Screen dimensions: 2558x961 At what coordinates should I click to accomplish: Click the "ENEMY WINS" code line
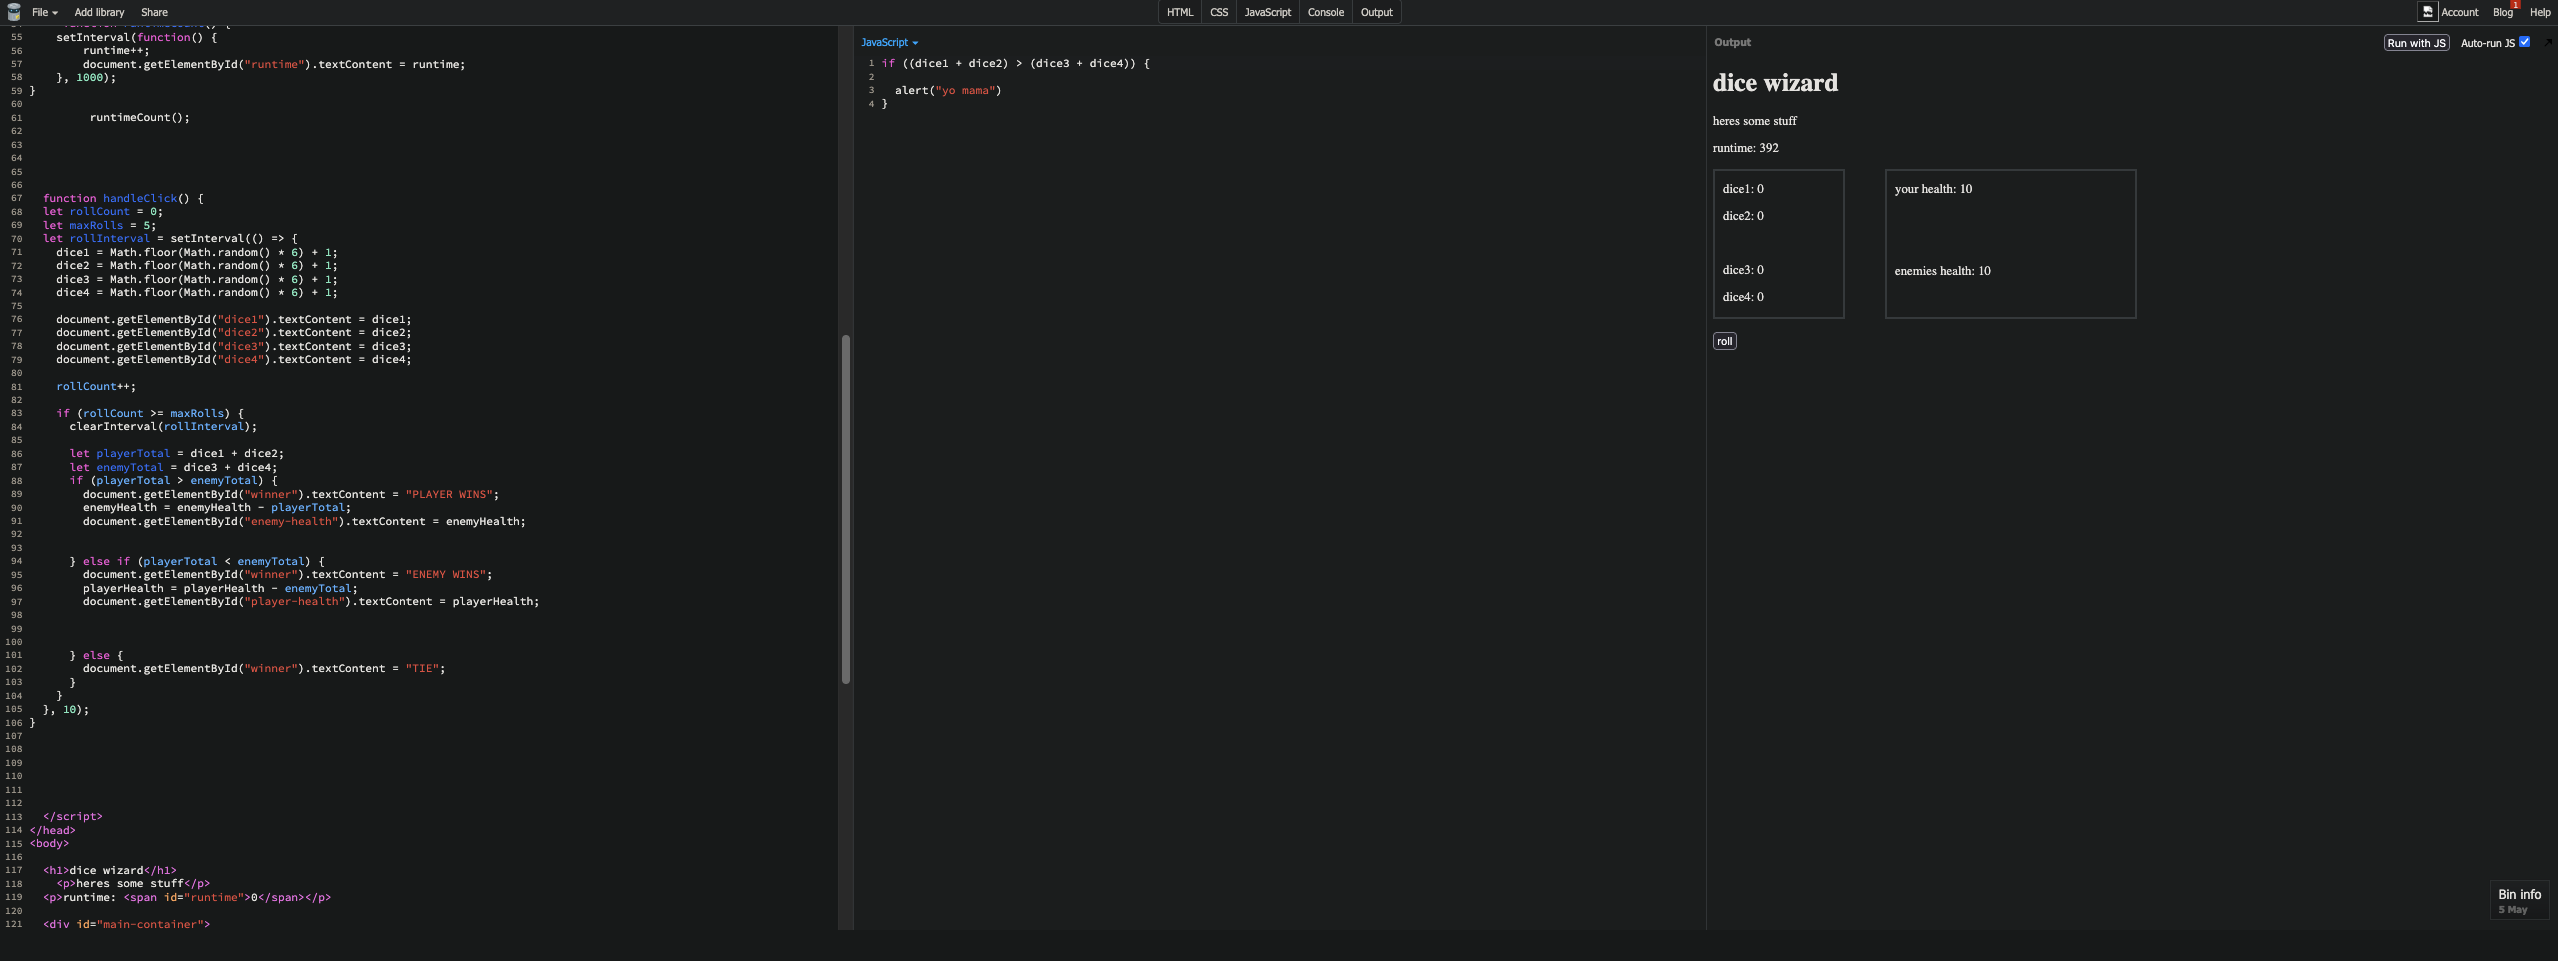click(x=288, y=574)
